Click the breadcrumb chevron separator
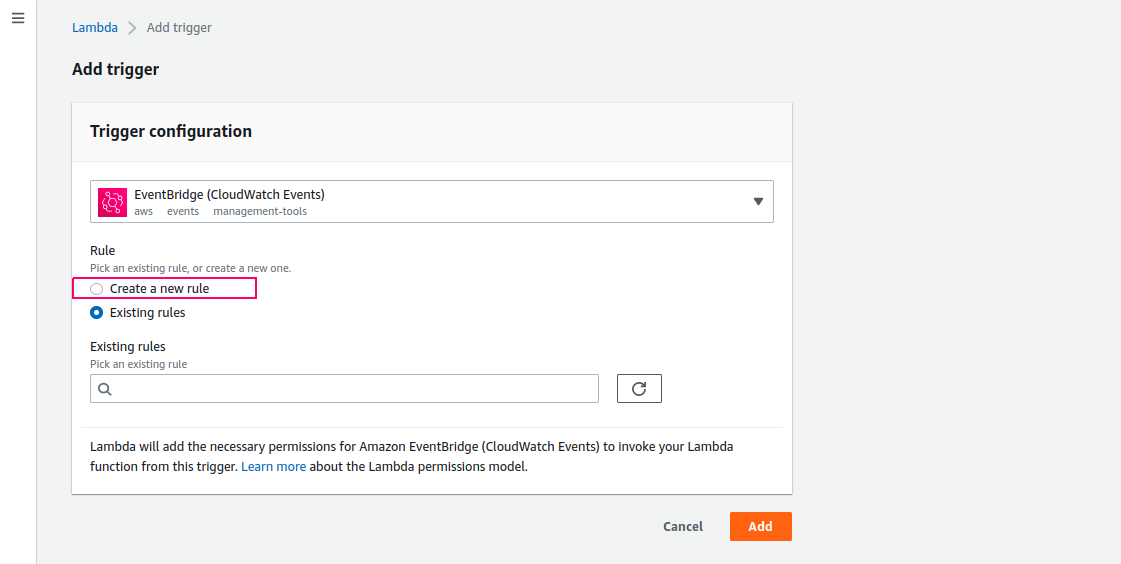This screenshot has width=1121, height=564. click(x=132, y=28)
